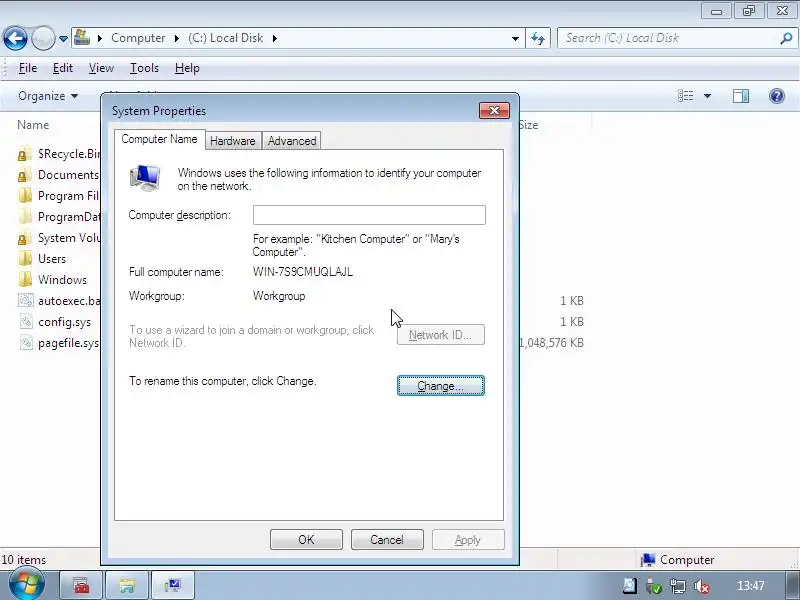Open the View menu
This screenshot has height=600, width=800.
click(x=101, y=68)
